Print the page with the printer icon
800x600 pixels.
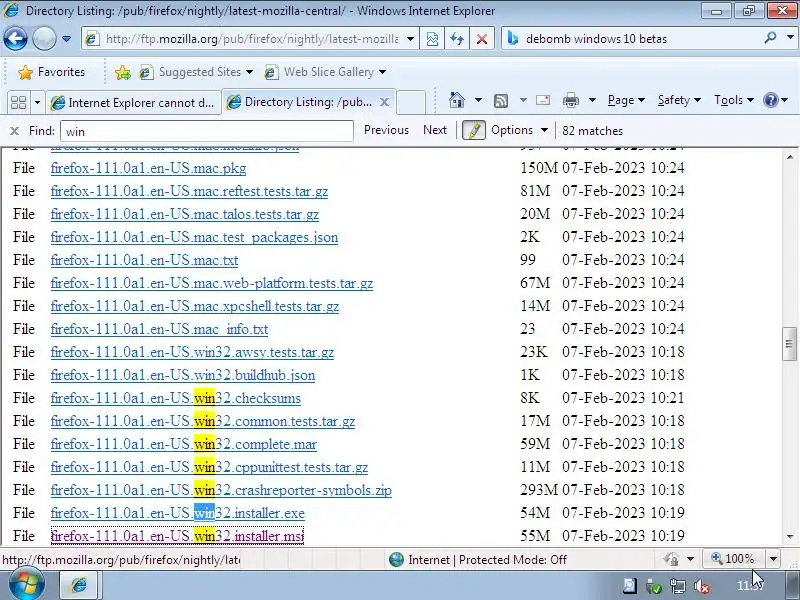(x=570, y=101)
